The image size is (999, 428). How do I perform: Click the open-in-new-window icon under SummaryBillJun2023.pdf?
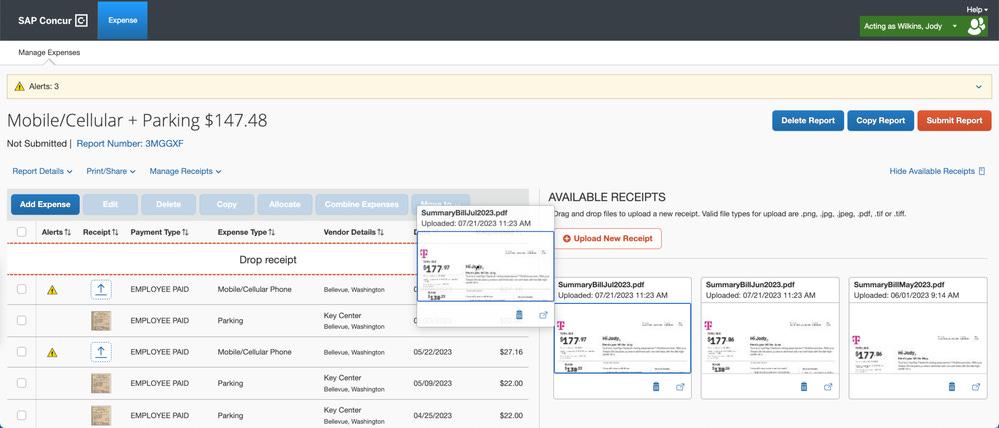pyautogui.click(x=828, y=387)
